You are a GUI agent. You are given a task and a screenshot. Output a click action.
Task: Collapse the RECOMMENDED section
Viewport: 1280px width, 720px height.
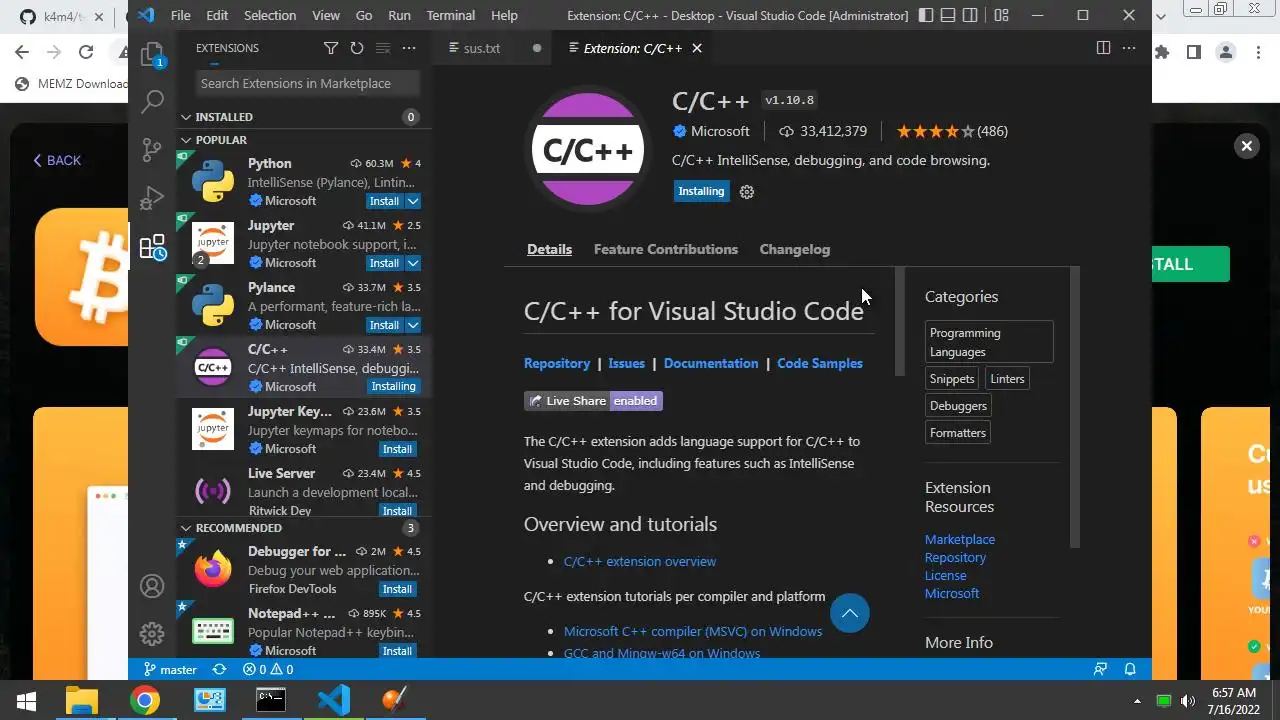coord(304,528)
